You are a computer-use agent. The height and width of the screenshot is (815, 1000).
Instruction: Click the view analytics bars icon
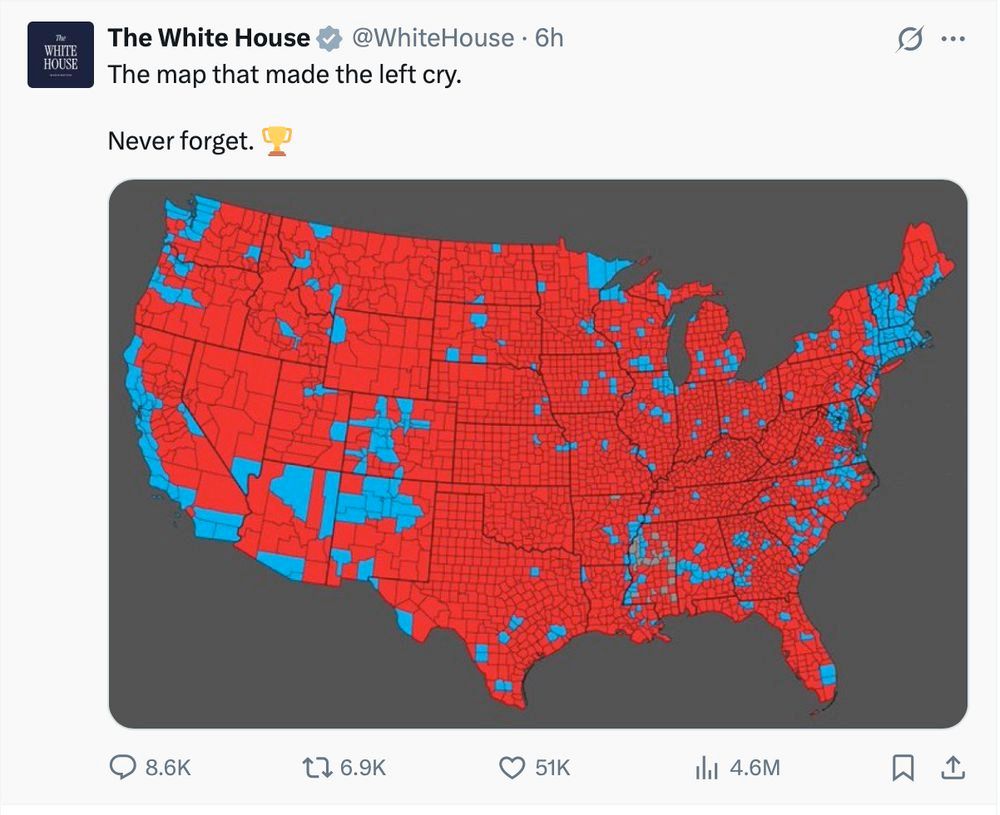click(x=707, y=768)
